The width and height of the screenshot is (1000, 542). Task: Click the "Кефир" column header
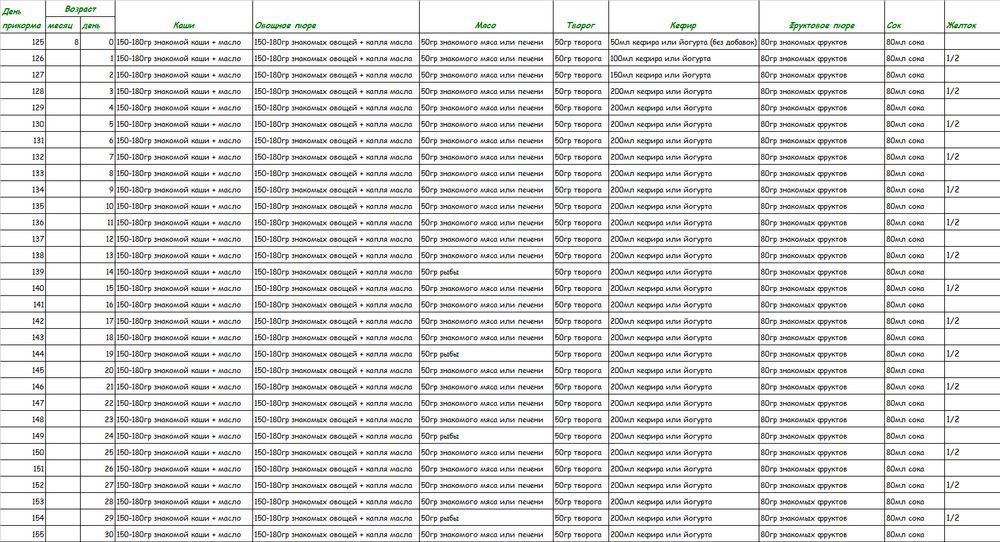[682, 24]
